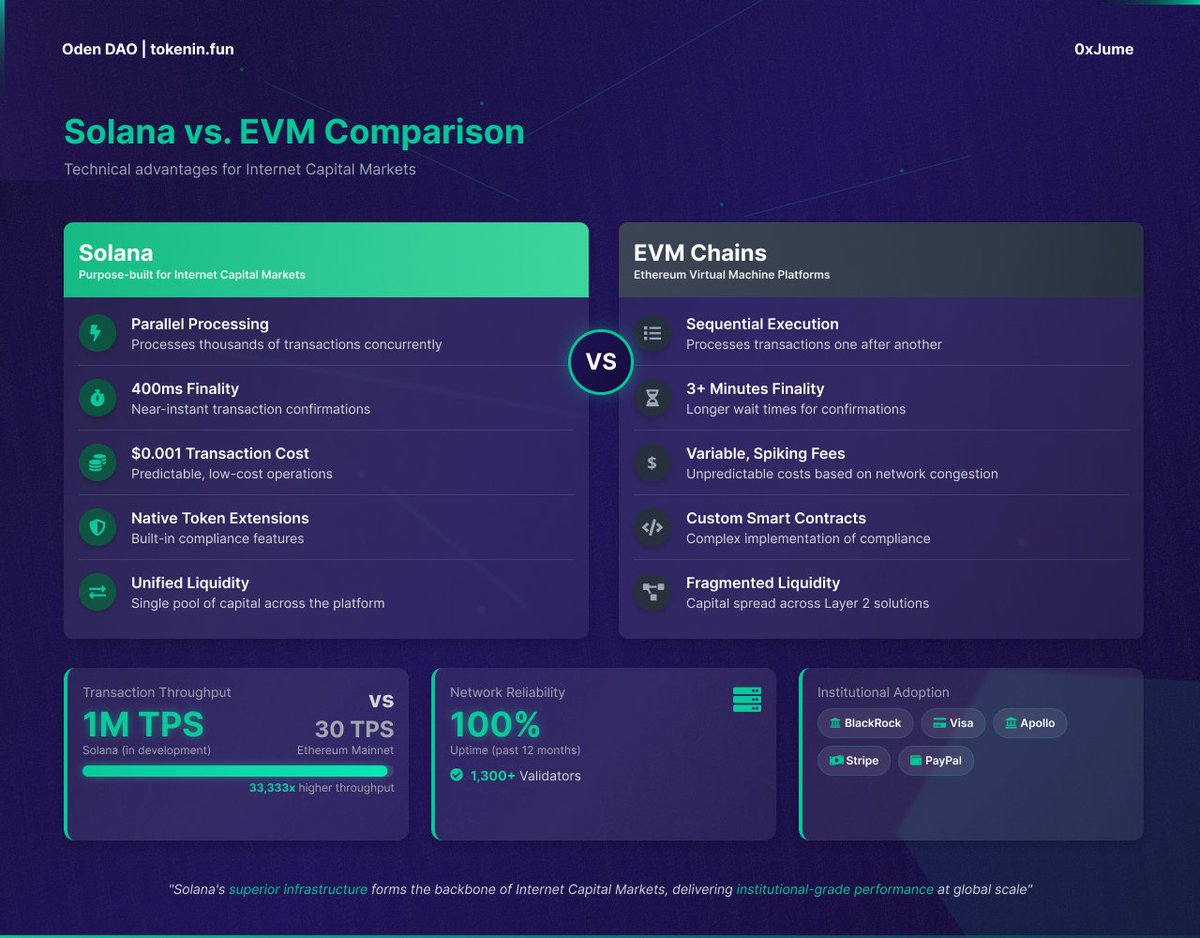The width and height of the screenshot is (1200, 938).
Task: Click 'Longer wait times for confirmations' text
Action: click(796, 409)
